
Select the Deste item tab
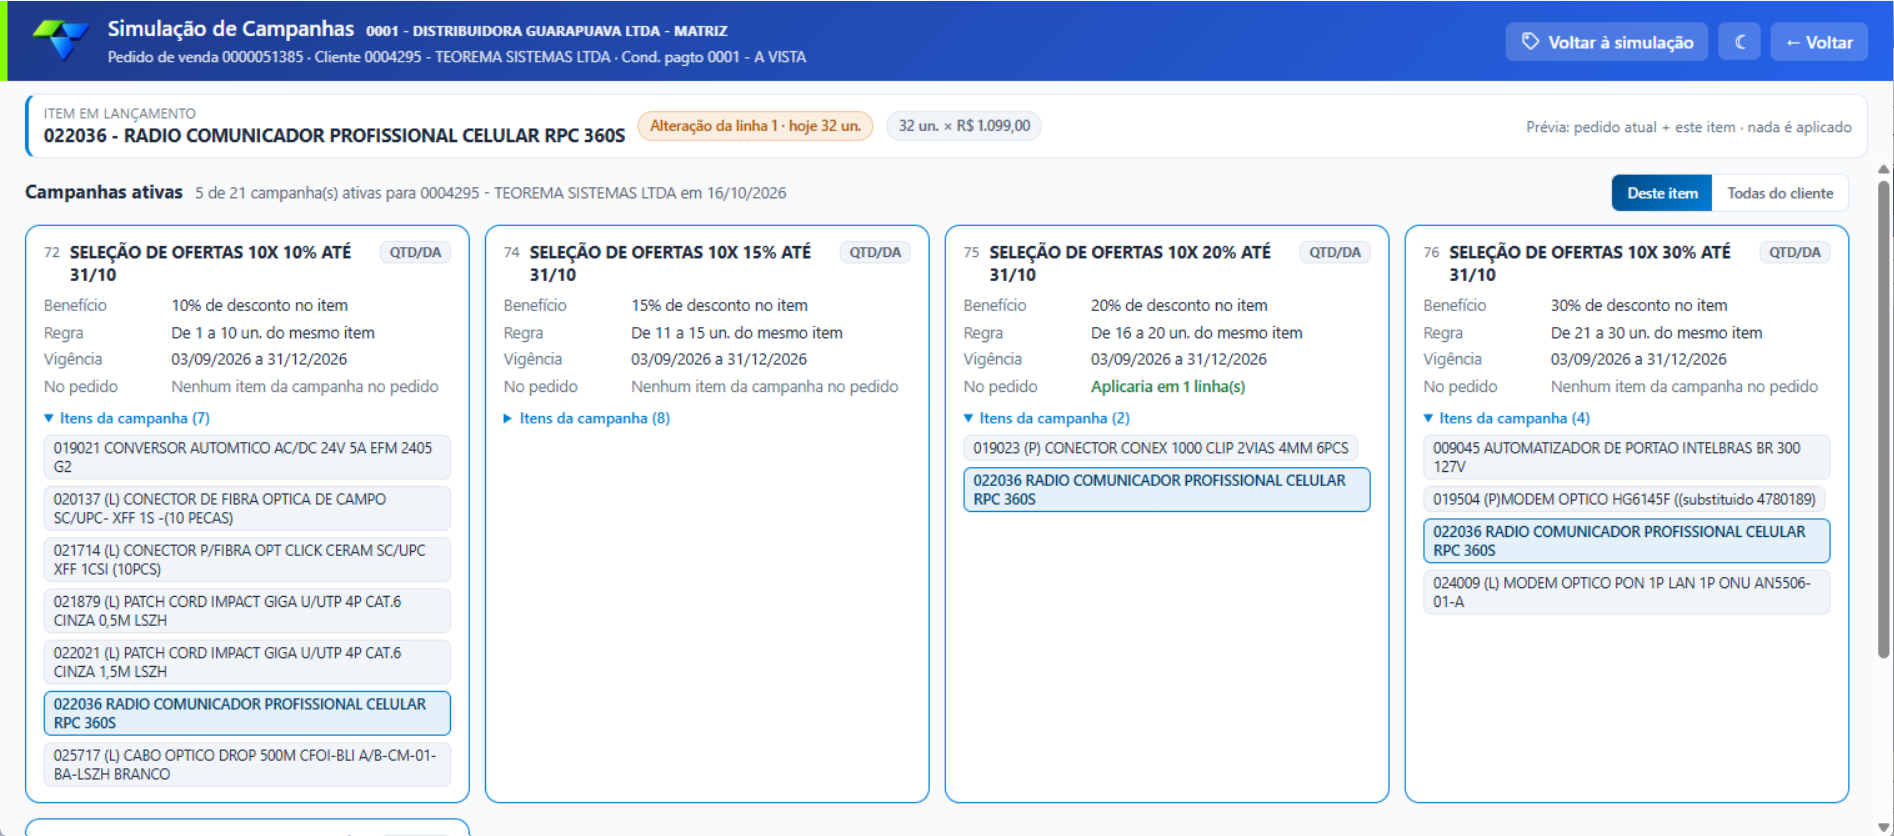pyautogui.click(x=1662, y=193)
